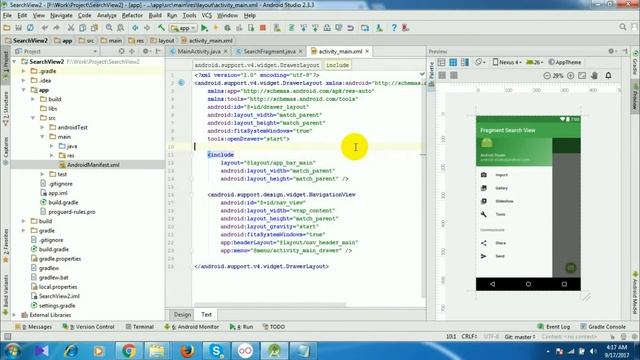This screenshot has width=640, height=360.
Task: Toggle Blueprint view mode in Preview
Action: coord(453,62)
